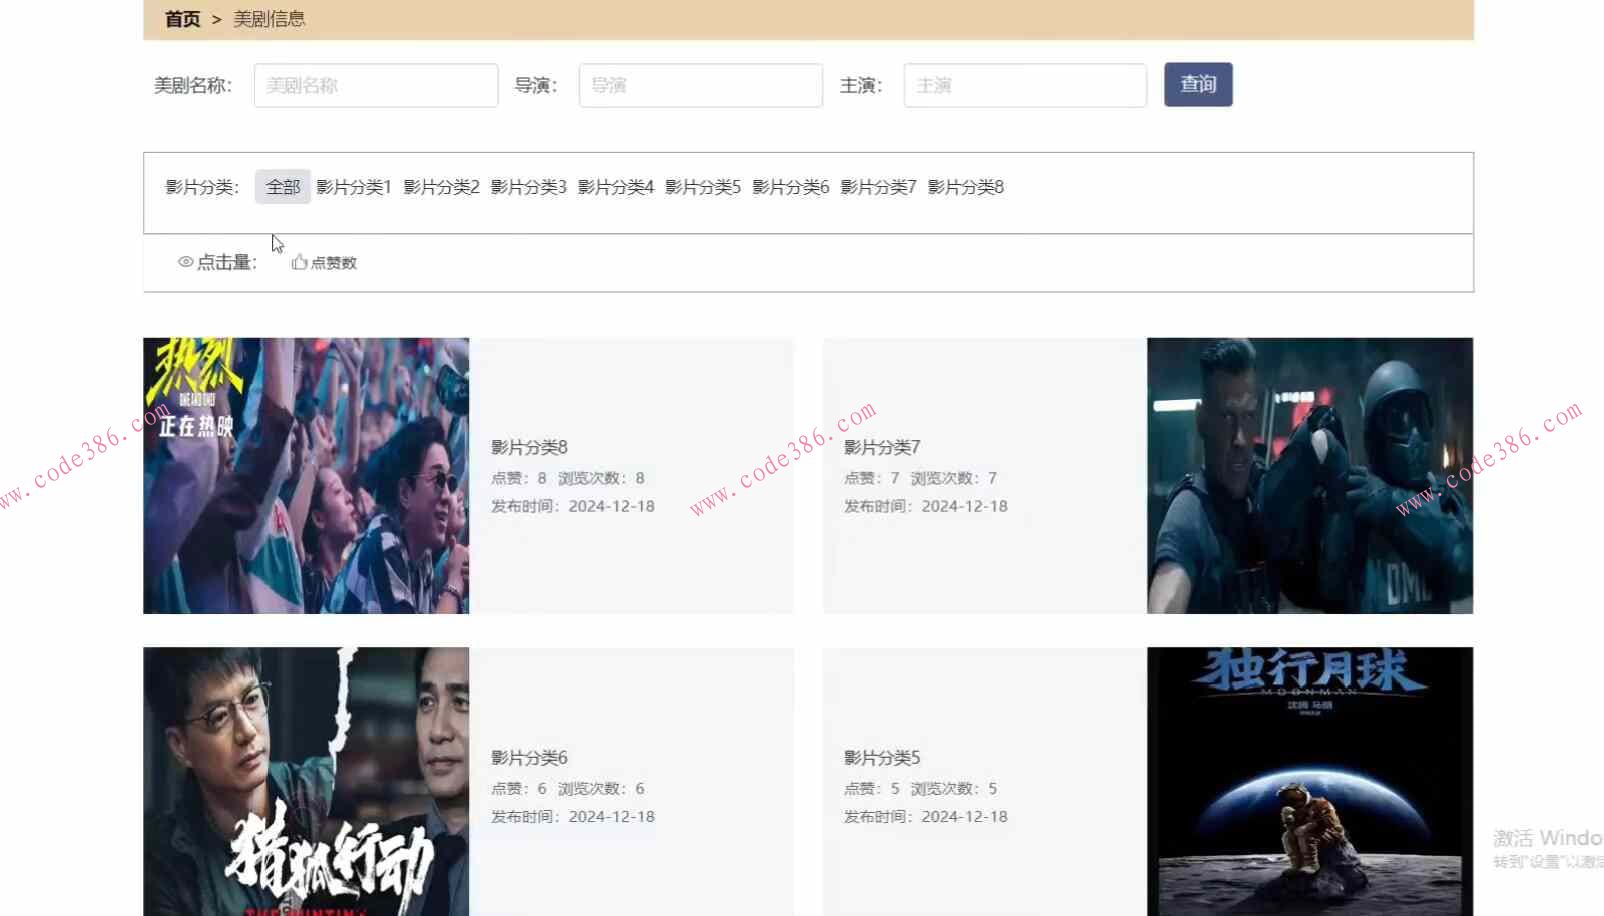Open the 首页 breadcrumb link

point(182,18)
